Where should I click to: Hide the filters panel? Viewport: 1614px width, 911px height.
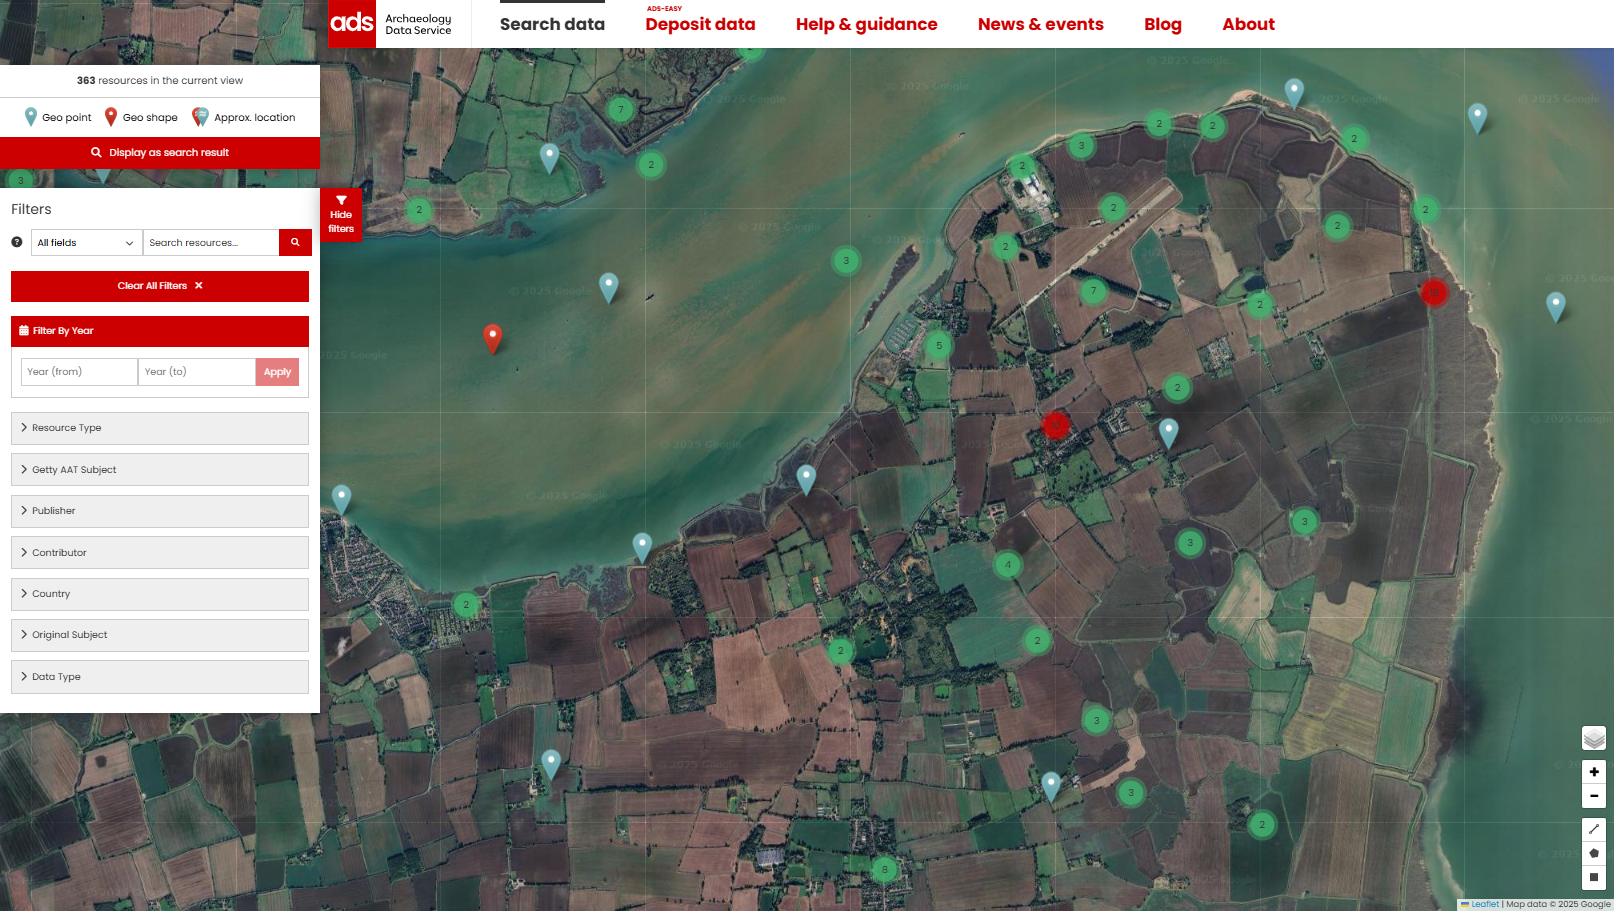(x=341, y=214)
